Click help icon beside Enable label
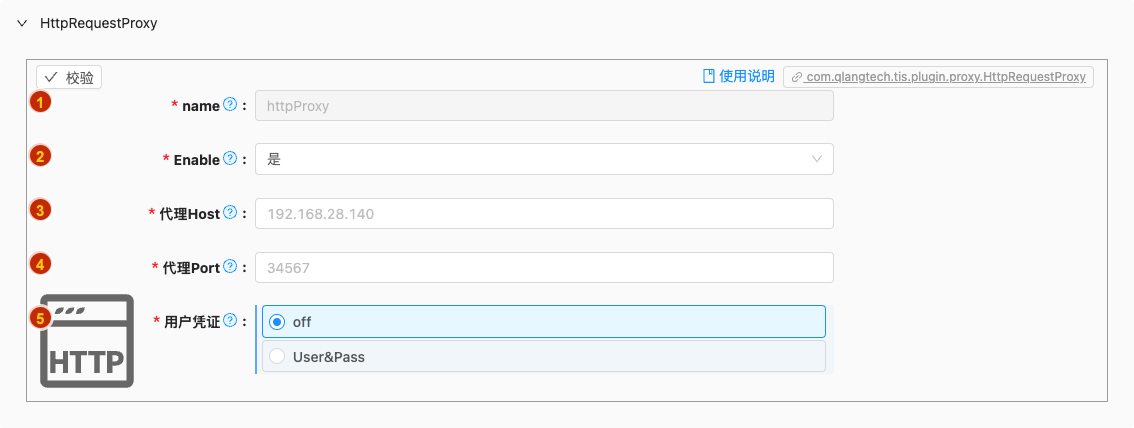The image size is (1134, 428). click(230, 158)
